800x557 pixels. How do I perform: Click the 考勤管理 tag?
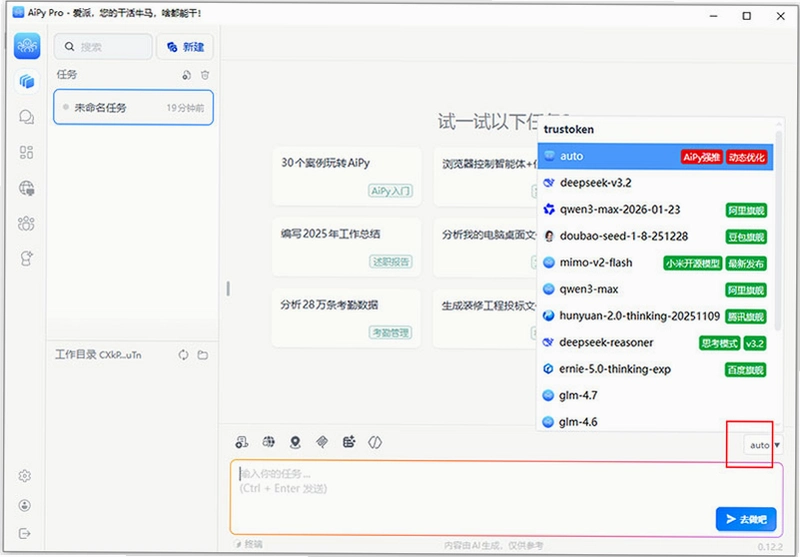390,333
